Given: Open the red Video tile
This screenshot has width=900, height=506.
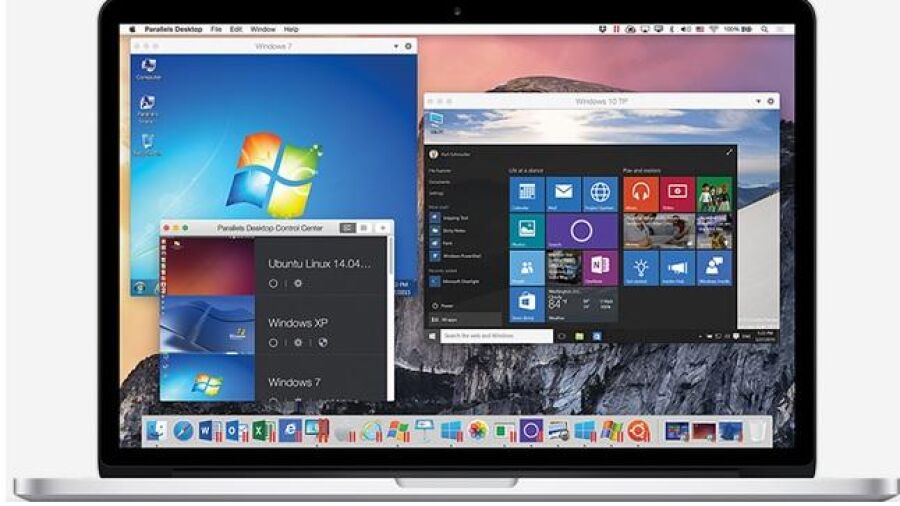Looking at the screenshot, I should coord(677,194).
